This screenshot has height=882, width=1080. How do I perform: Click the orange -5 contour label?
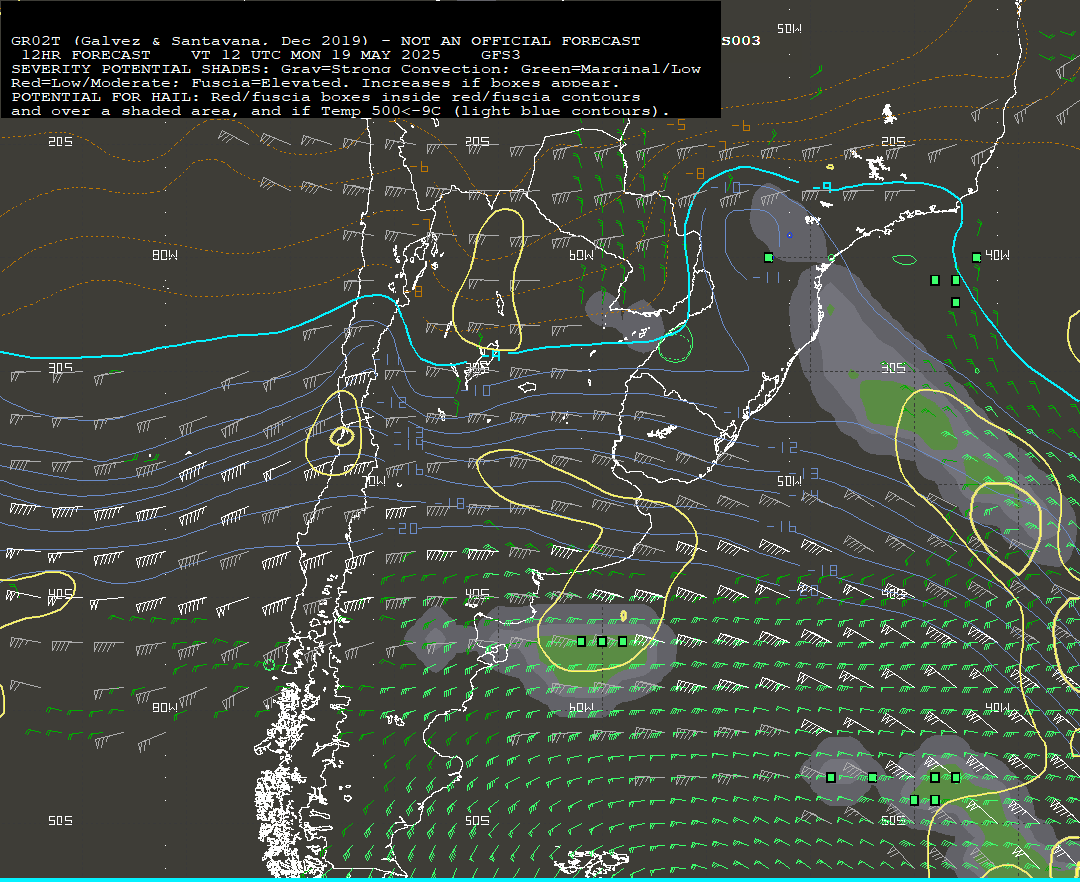point(676,125)
